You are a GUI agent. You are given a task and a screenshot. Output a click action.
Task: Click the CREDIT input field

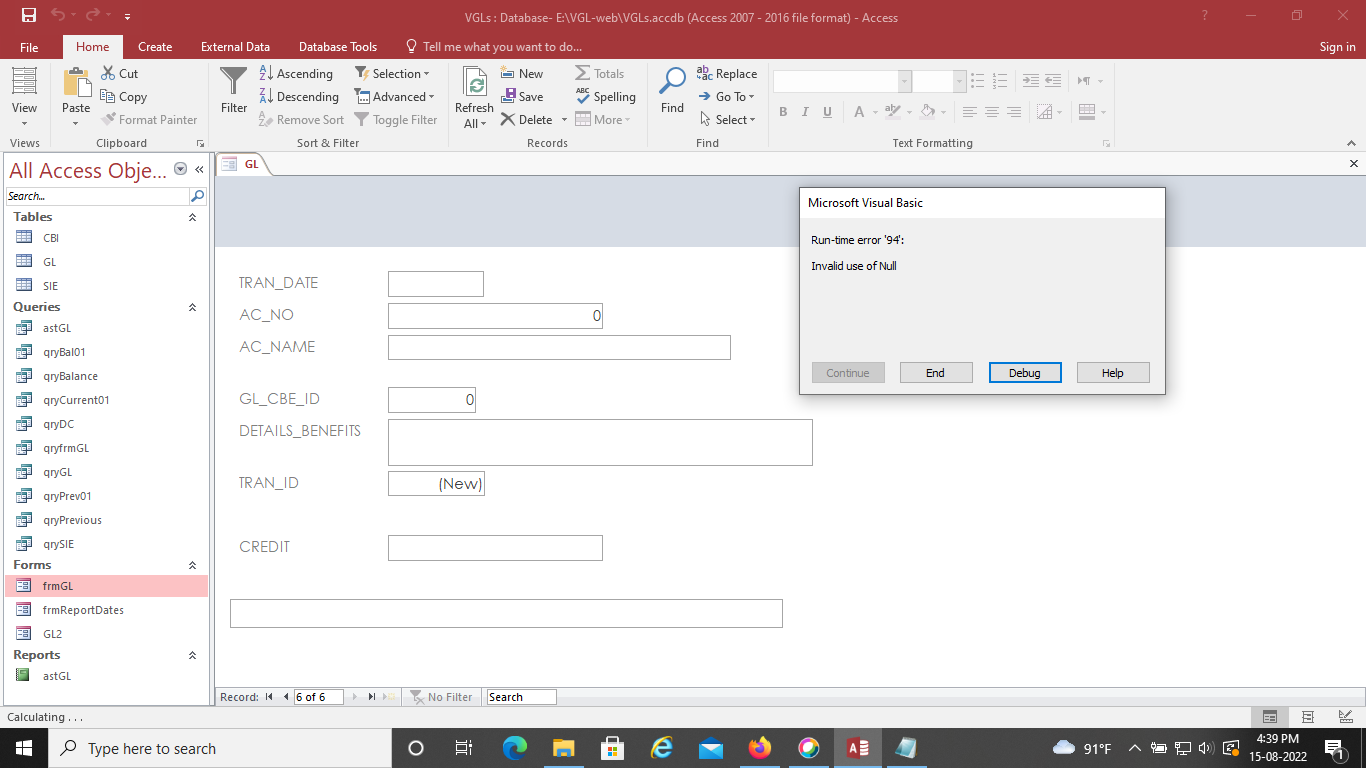point(495,548)
